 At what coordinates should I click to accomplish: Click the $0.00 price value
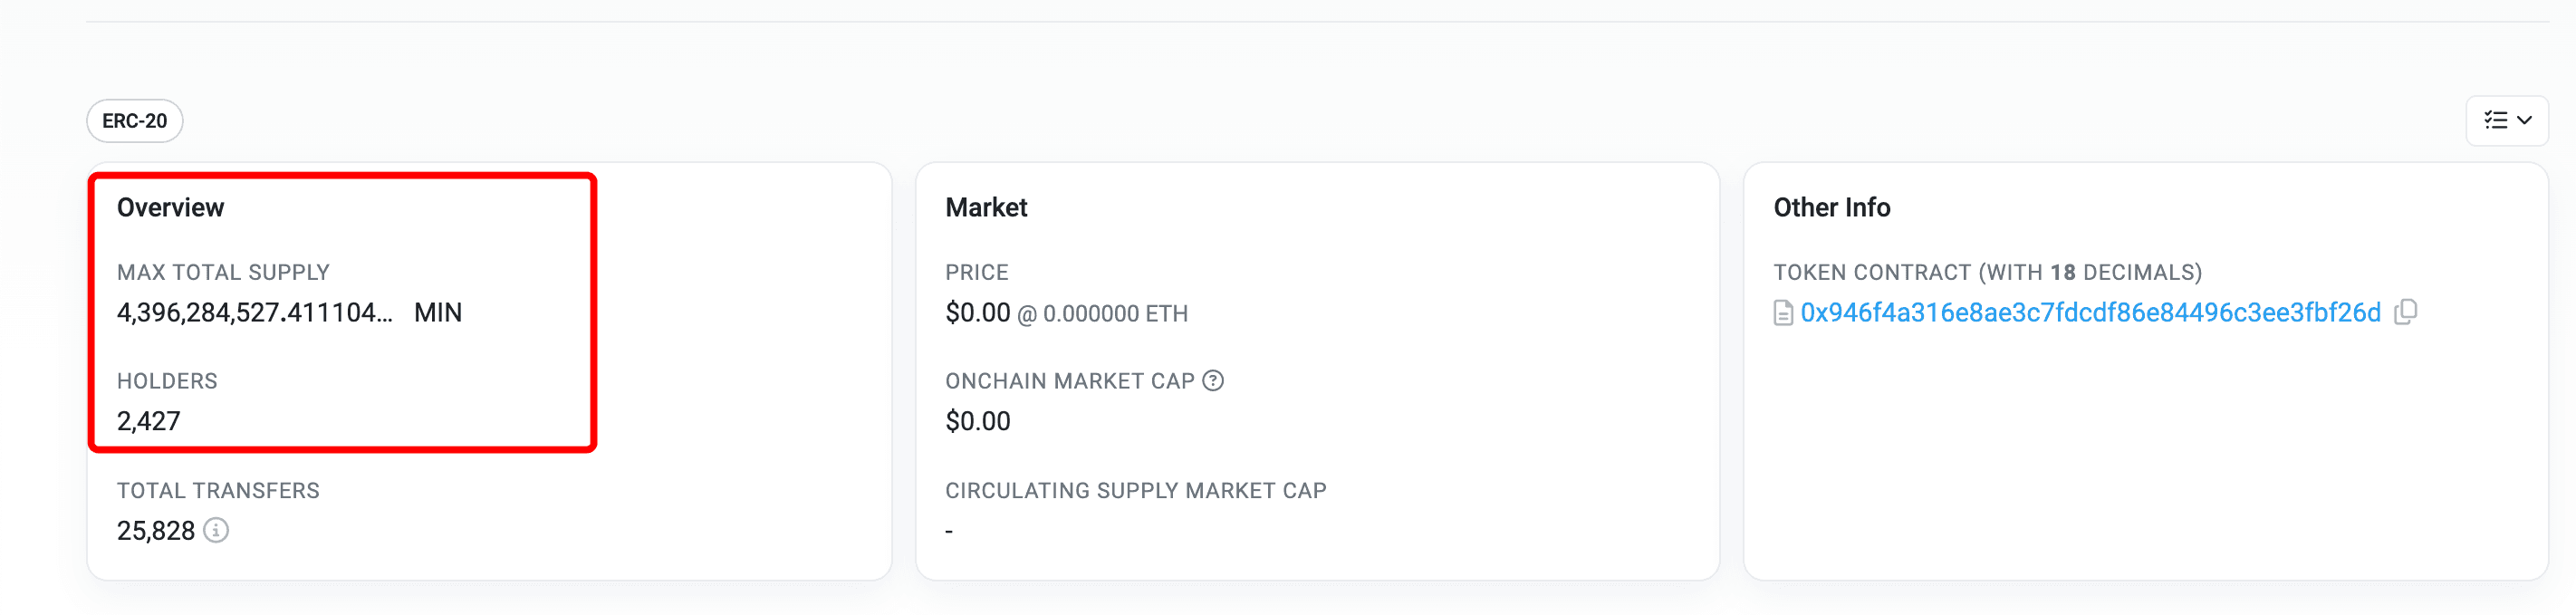coord(978,313)
